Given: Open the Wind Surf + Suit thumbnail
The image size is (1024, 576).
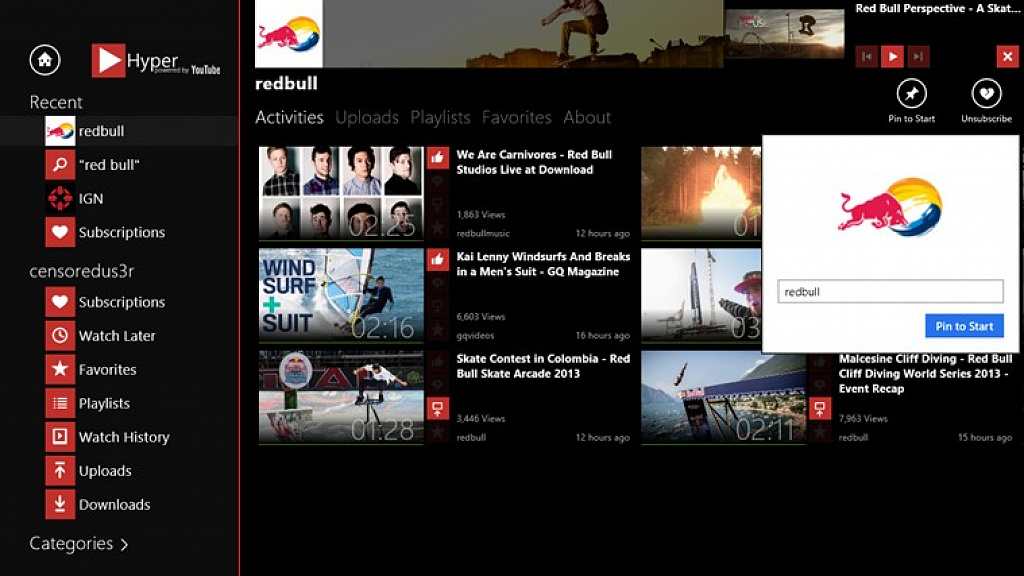Looking at the screenshot, I should click(341, 295).
